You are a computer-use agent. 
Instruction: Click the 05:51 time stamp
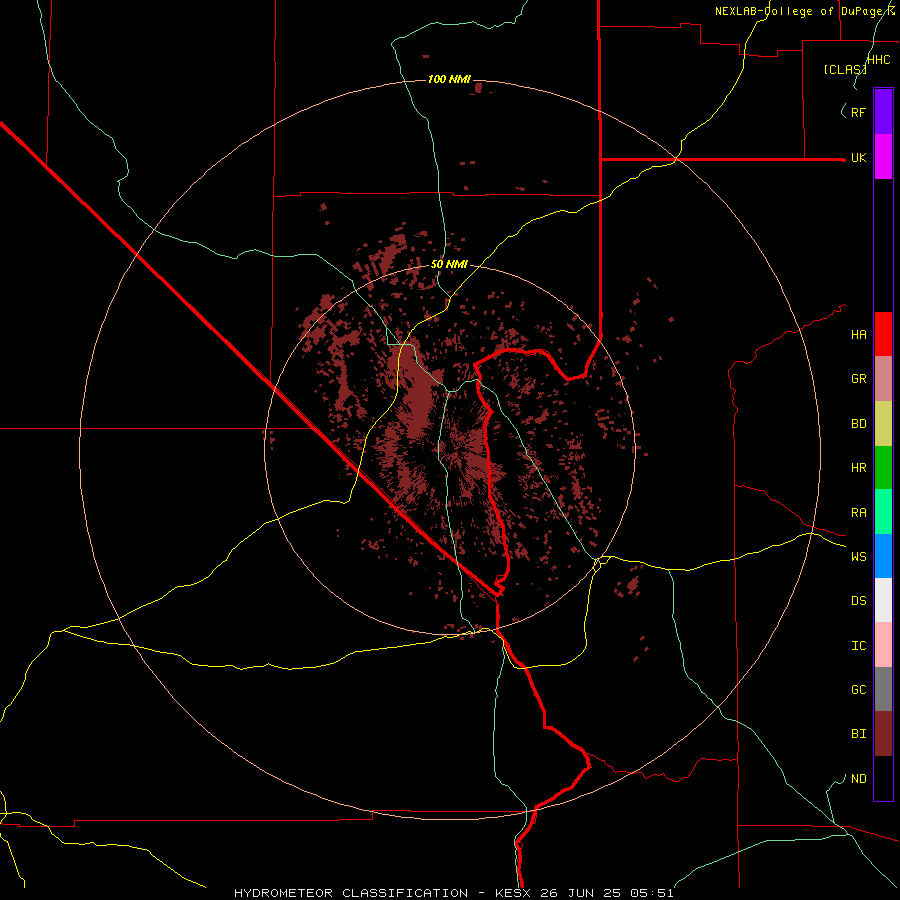650,893
